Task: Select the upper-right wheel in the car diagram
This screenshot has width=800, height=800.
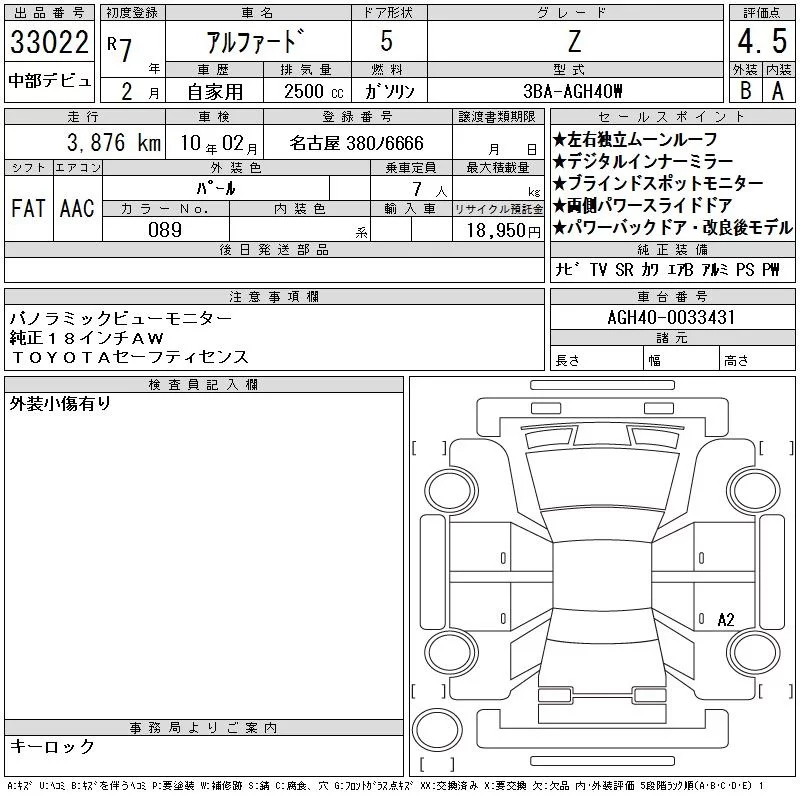Action: (x=750, y=490)
